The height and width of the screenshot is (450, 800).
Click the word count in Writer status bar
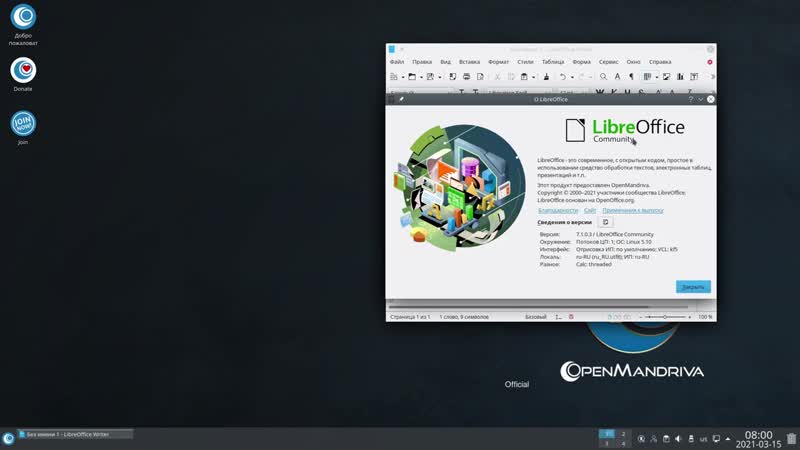(x=464, y=317)
